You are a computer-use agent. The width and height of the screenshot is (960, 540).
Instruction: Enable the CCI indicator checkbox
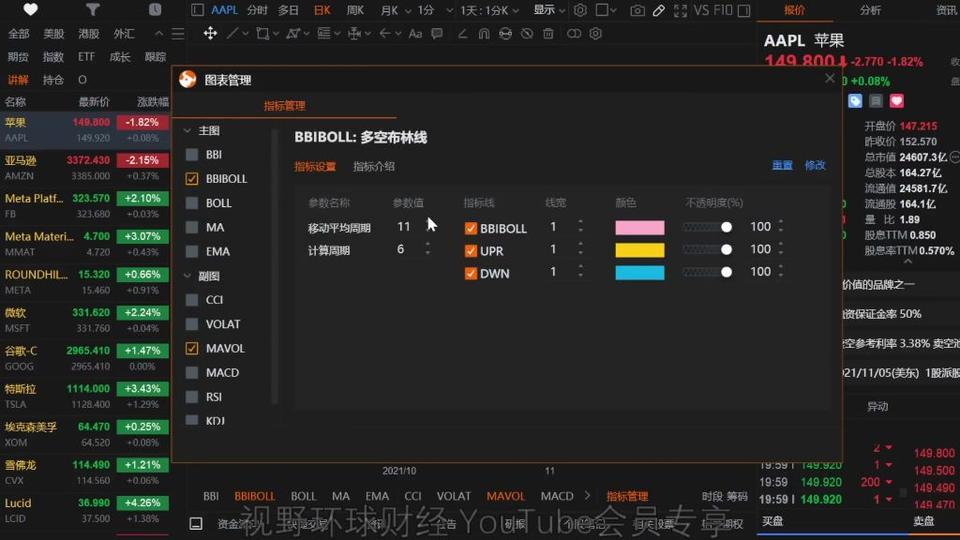[192, 300]
